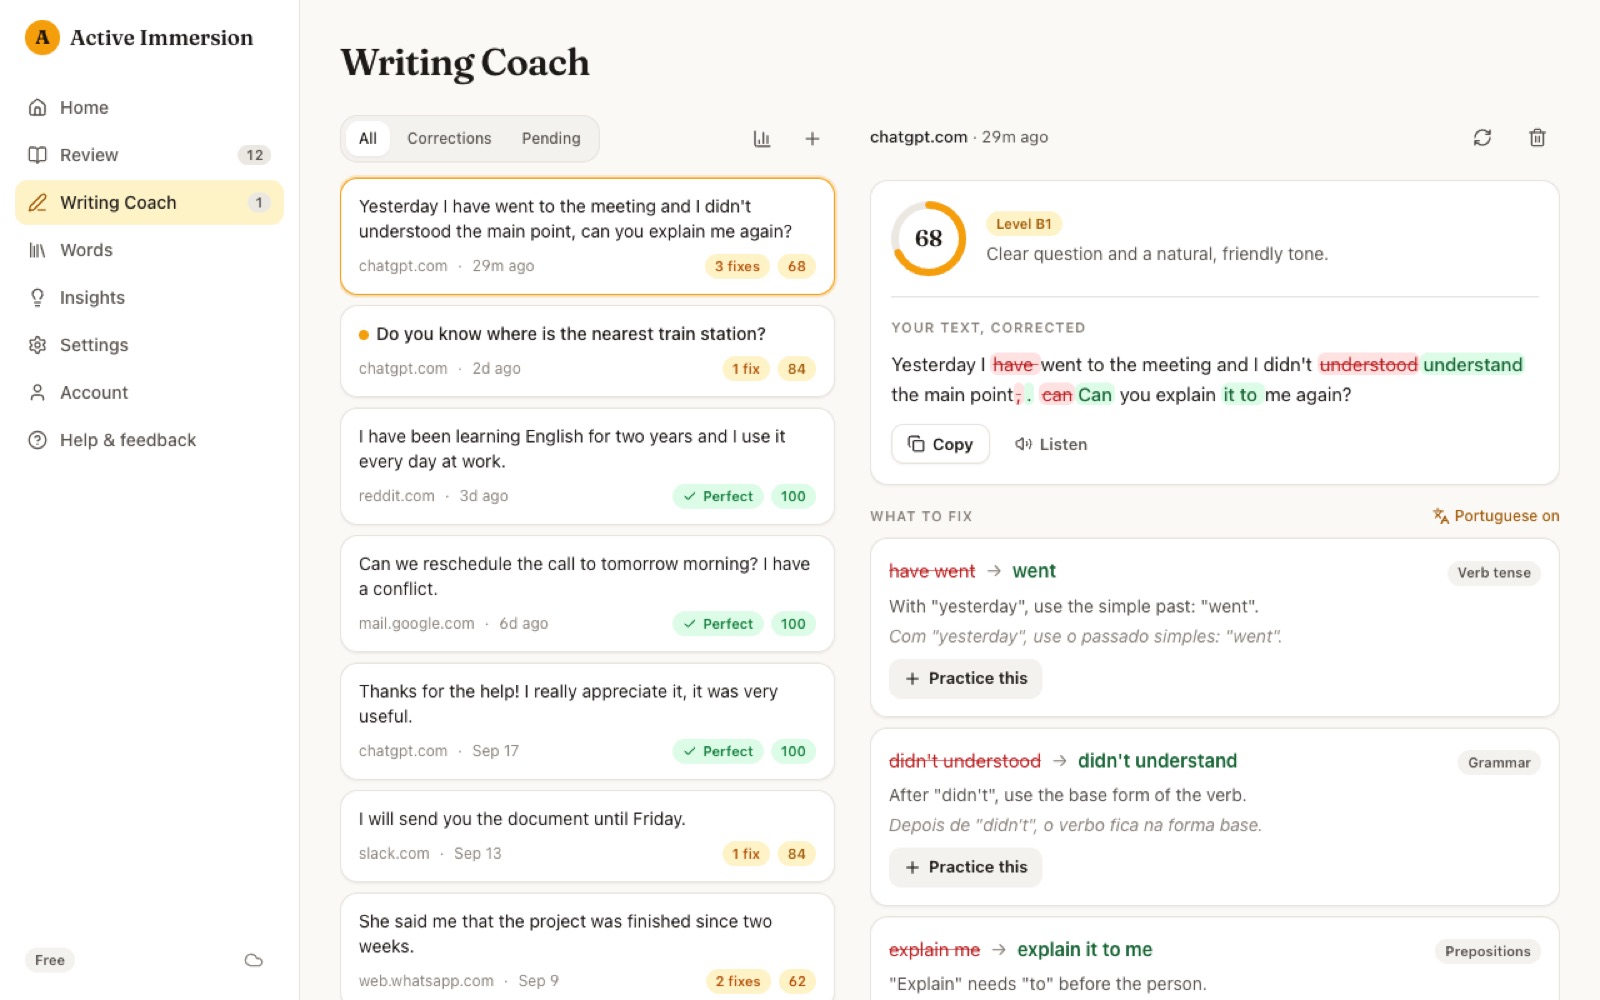Image resolution: width=1600 pixels, height=1000 pixels.
Task: Click the score 68 progress ring
Action: [928, 239]
